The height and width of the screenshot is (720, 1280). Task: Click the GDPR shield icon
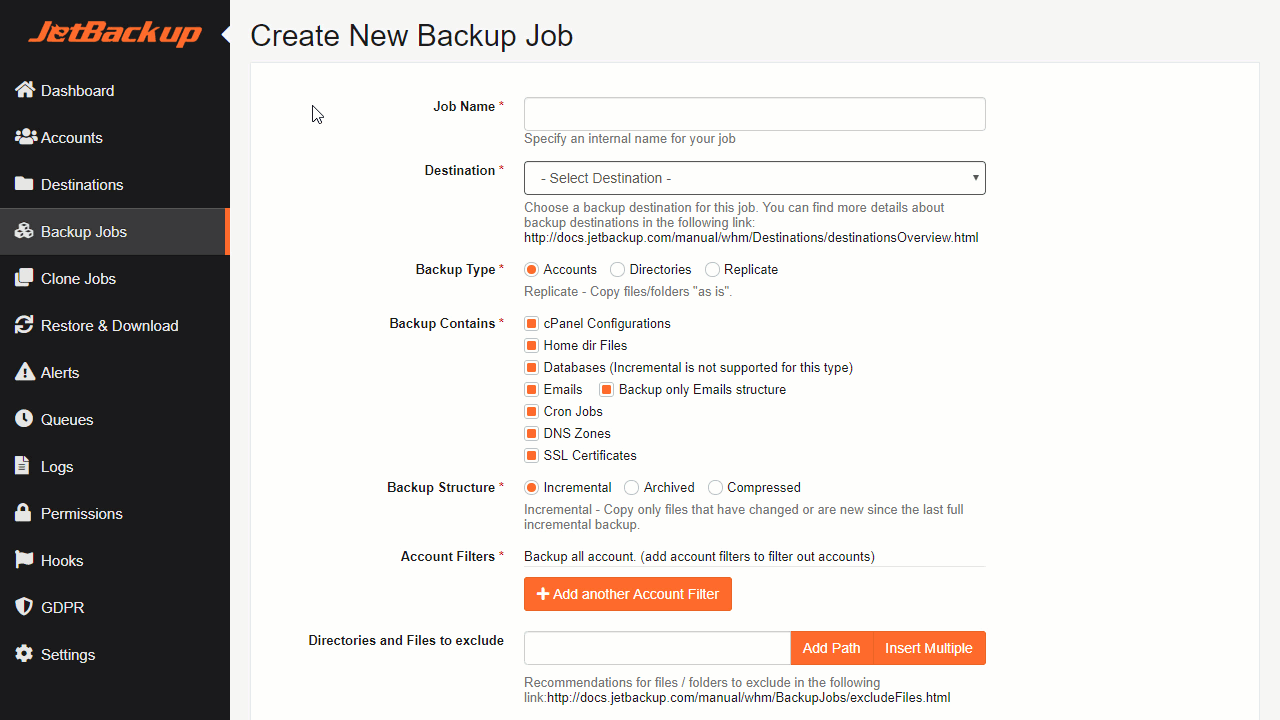pyautogui.click(x=24, y=607)
